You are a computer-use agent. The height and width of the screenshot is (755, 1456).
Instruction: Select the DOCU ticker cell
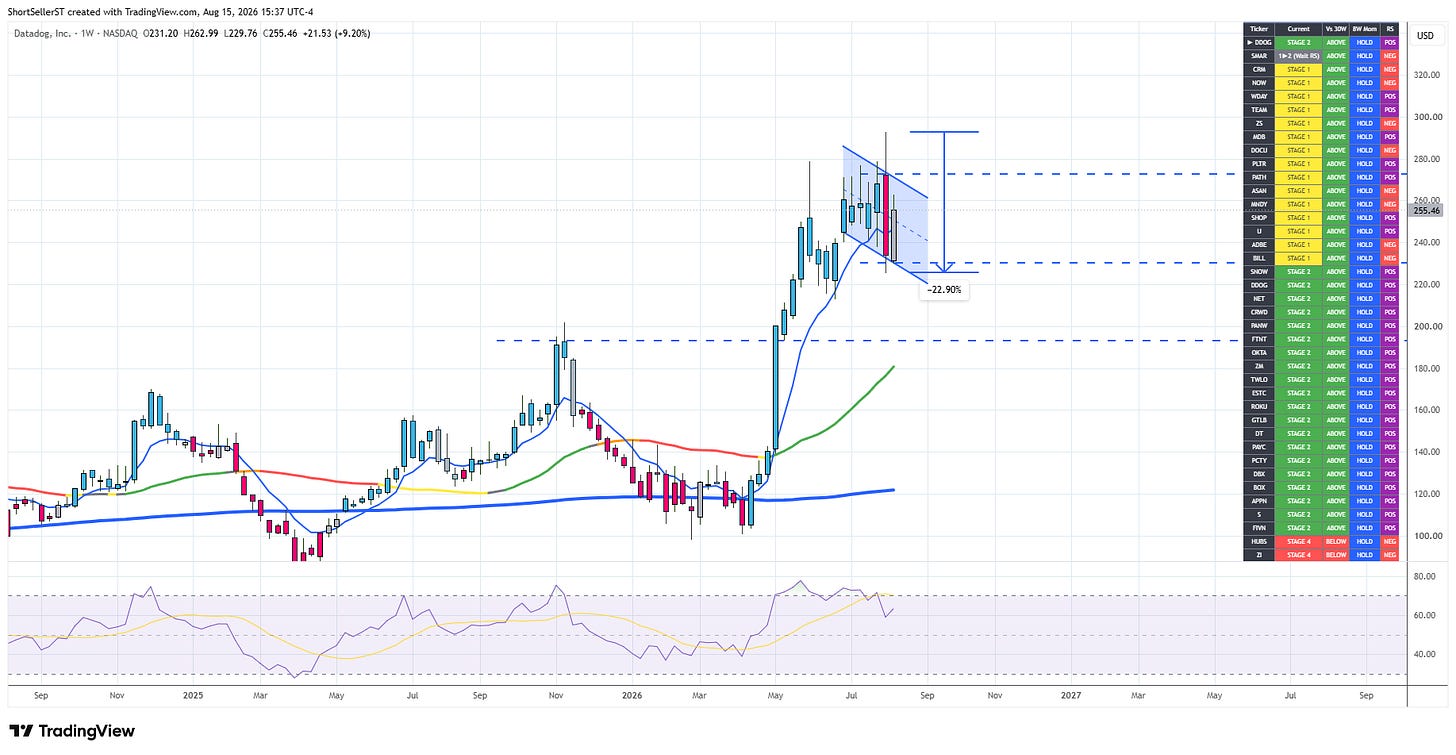pyautogui.click(x=1259, y=150)
